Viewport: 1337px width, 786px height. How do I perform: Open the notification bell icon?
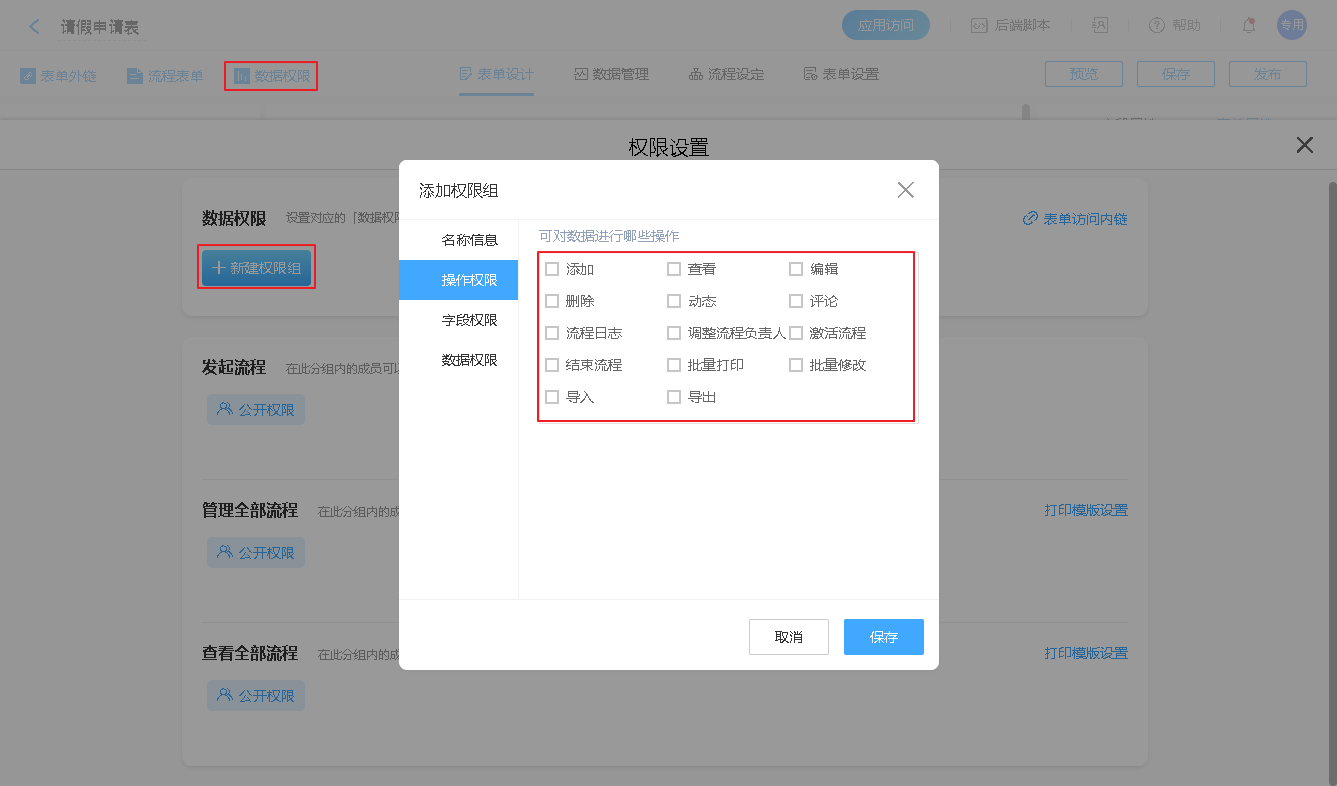click(x=1249, y=26)
